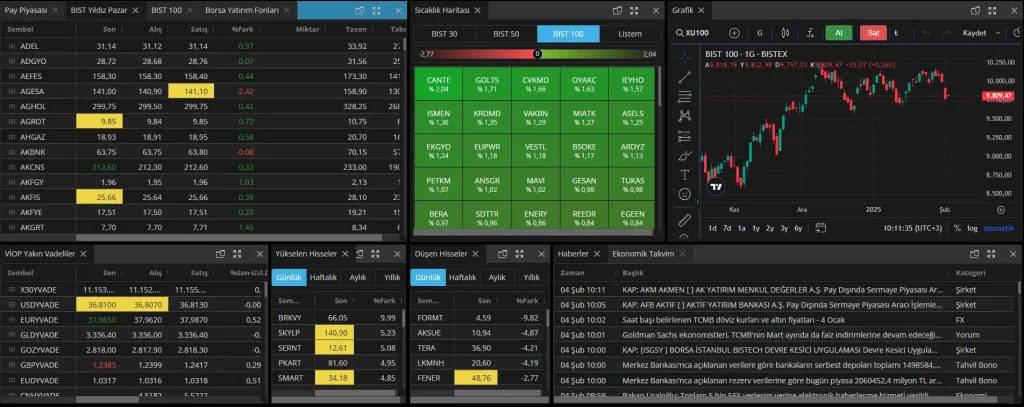Pop out the Grafik panel window

(x=975, y=10)
